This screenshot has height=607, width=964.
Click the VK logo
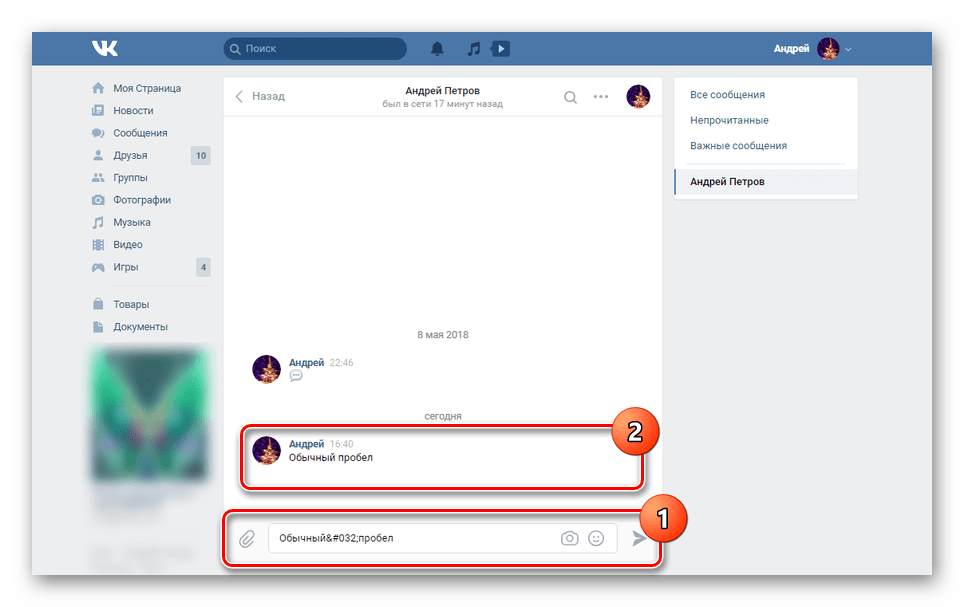click(104, 47)
